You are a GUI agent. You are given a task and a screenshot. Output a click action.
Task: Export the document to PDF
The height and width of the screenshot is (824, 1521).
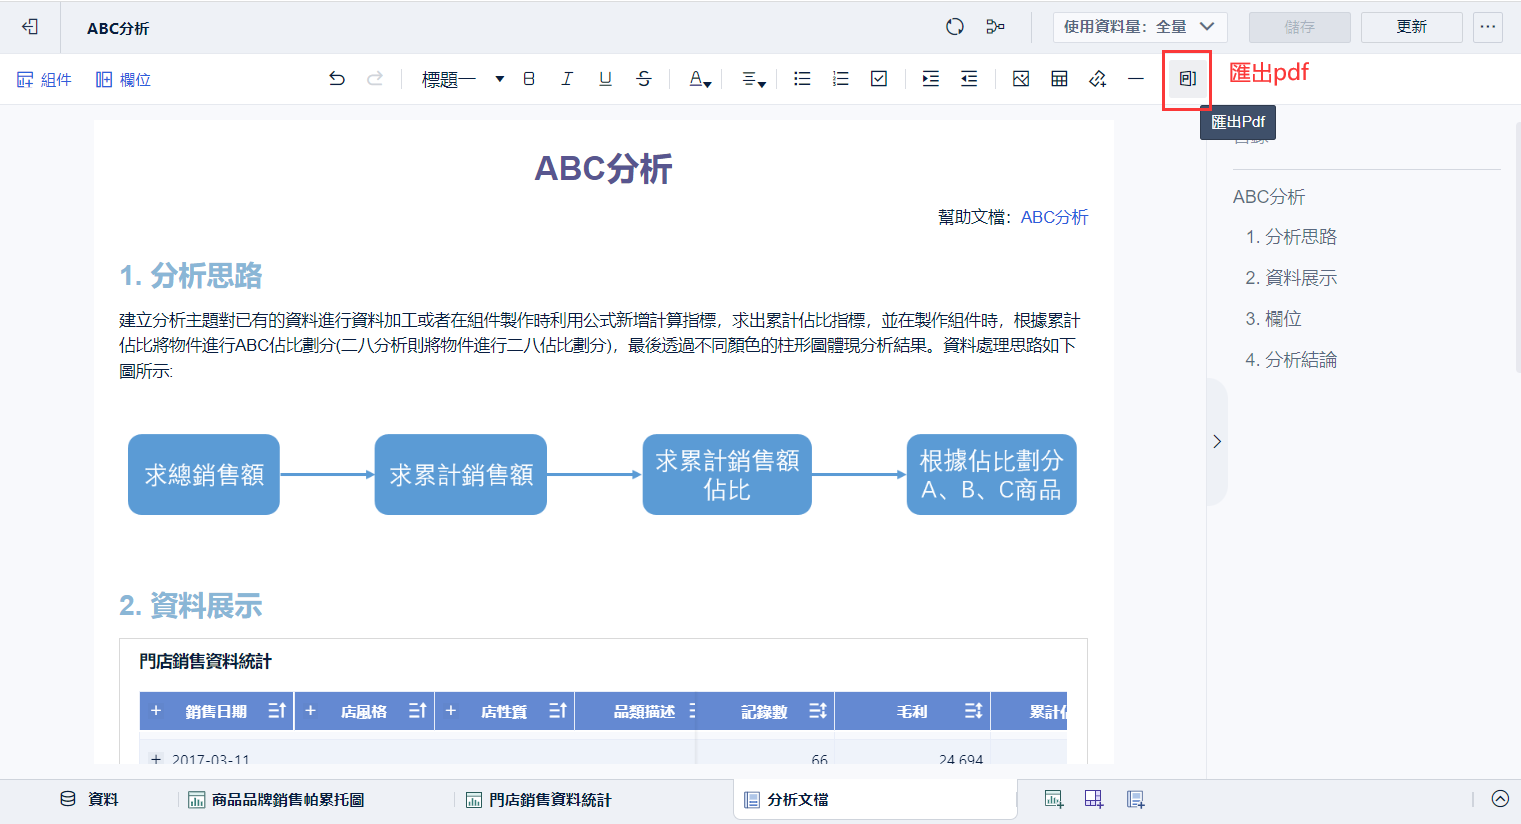[x=1187, y=79]
